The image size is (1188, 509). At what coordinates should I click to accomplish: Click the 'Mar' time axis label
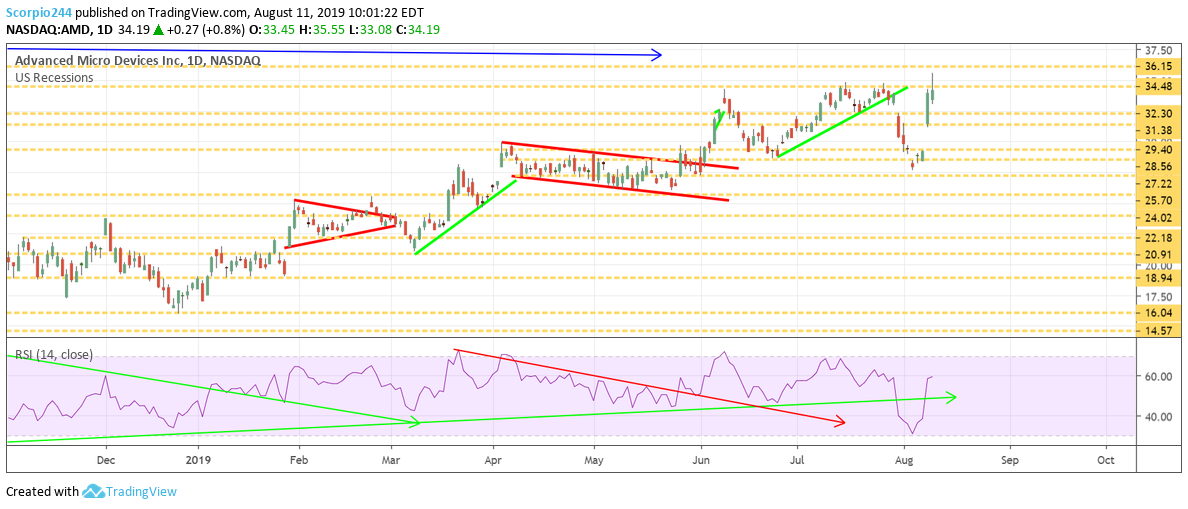(391, 460)
